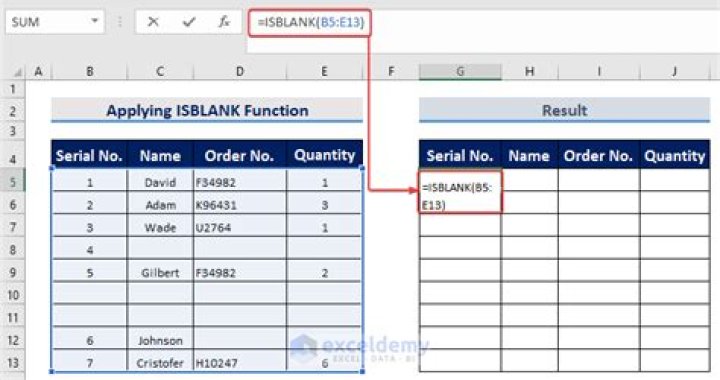Select column D header
The width and height of the screenshot is (720, 380).
(x=240, y=72)
